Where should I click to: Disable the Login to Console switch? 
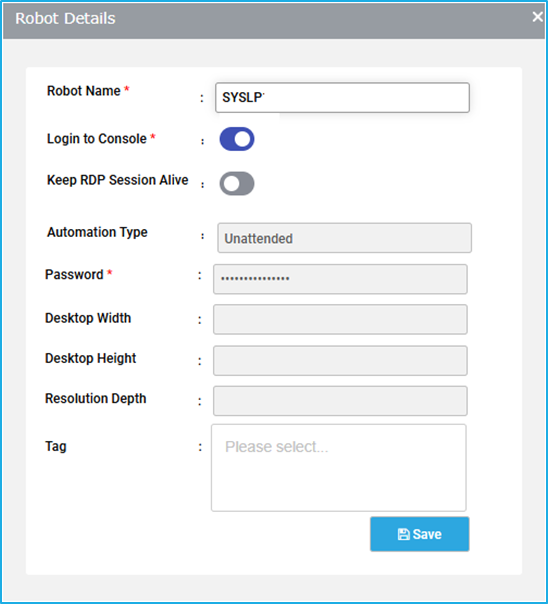point(237,139)
